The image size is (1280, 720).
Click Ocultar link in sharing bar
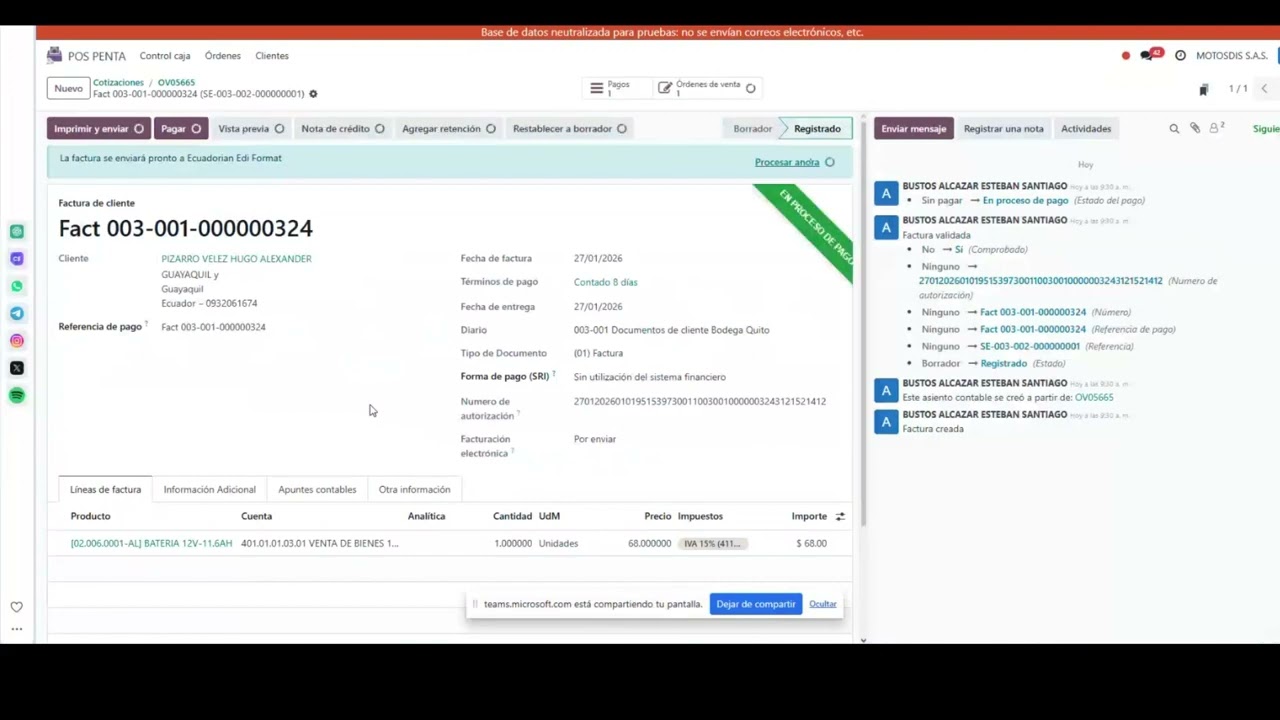pyautogui.click(x=823, y=604)
